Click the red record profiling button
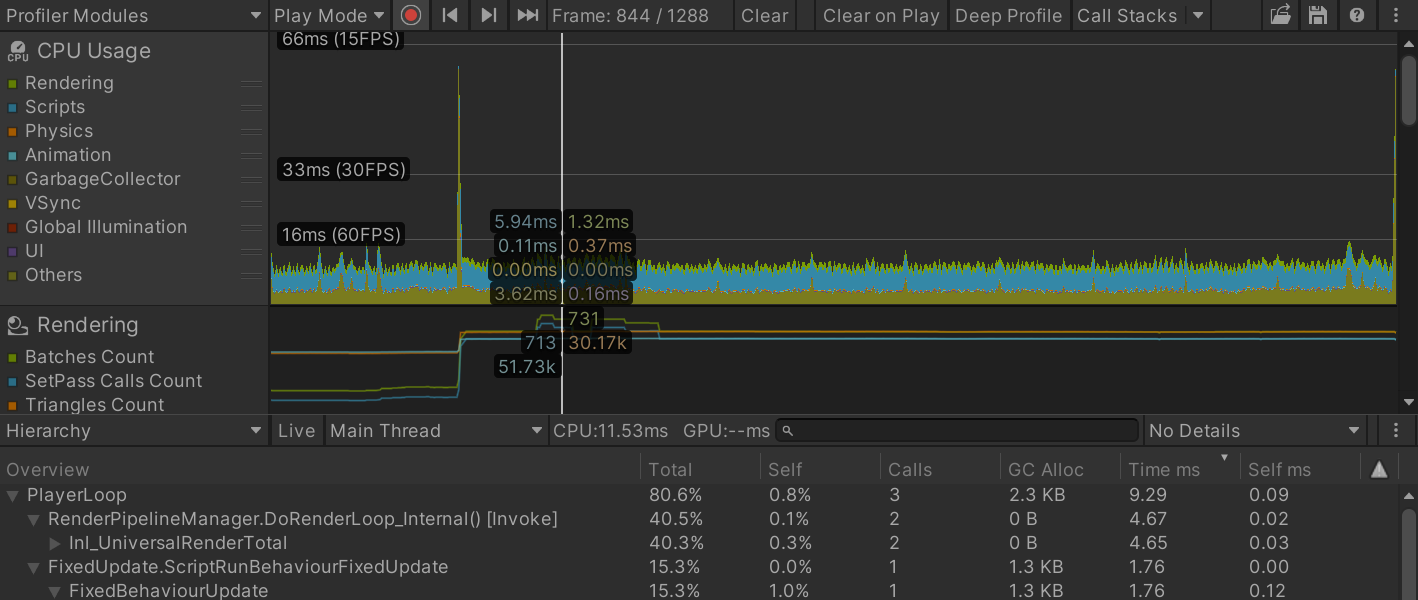This screenshot has height=600, width=1418. (x=410, y=15)
